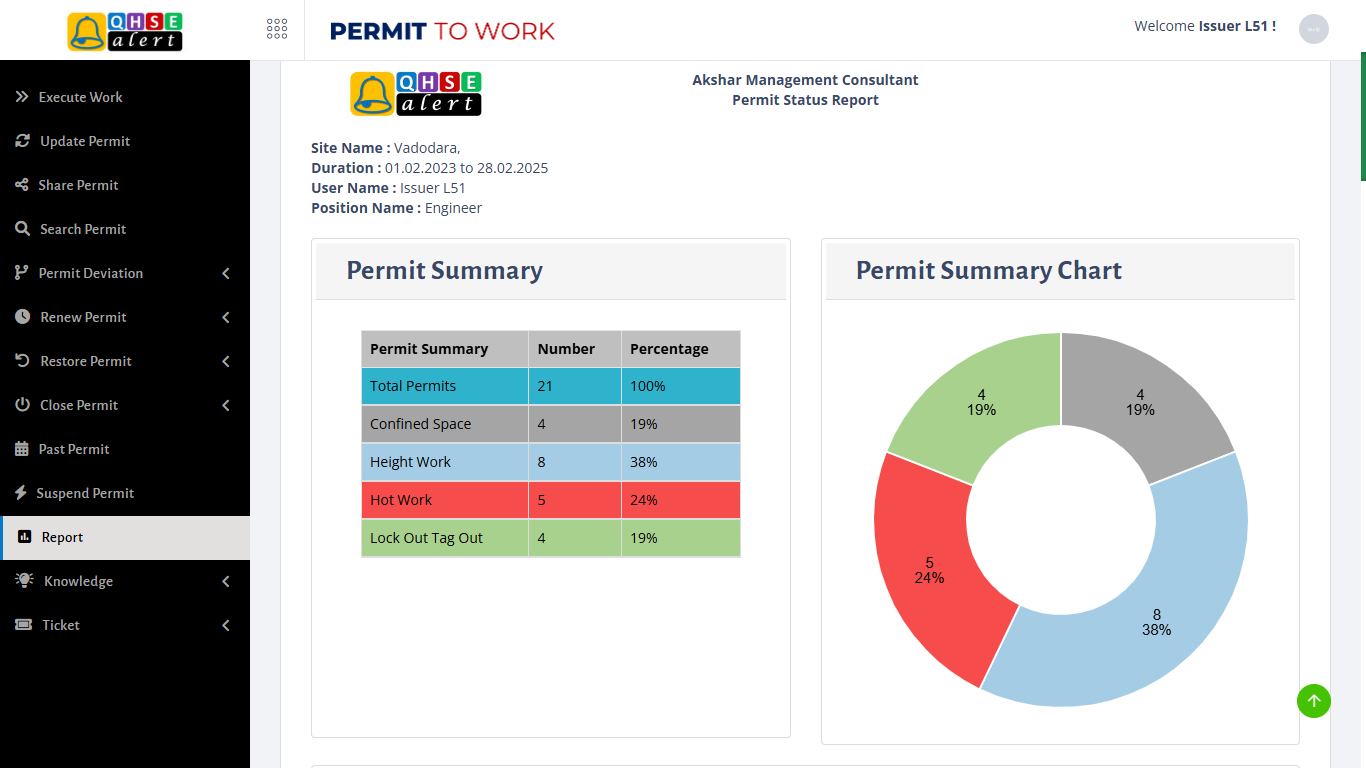
Task: Expand the Permit Deviation submenu
Action: (x=225, y=273)
